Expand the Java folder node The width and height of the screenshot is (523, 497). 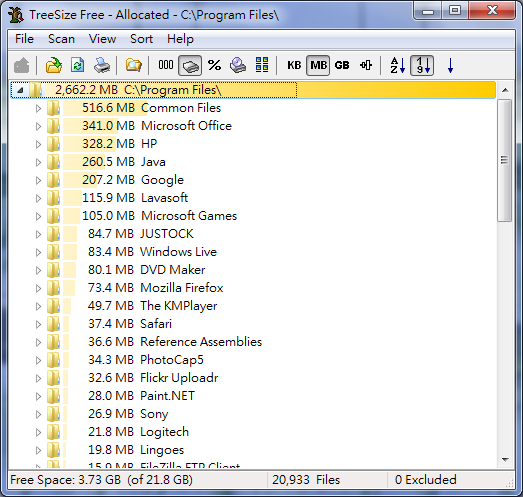coord(38,162)
